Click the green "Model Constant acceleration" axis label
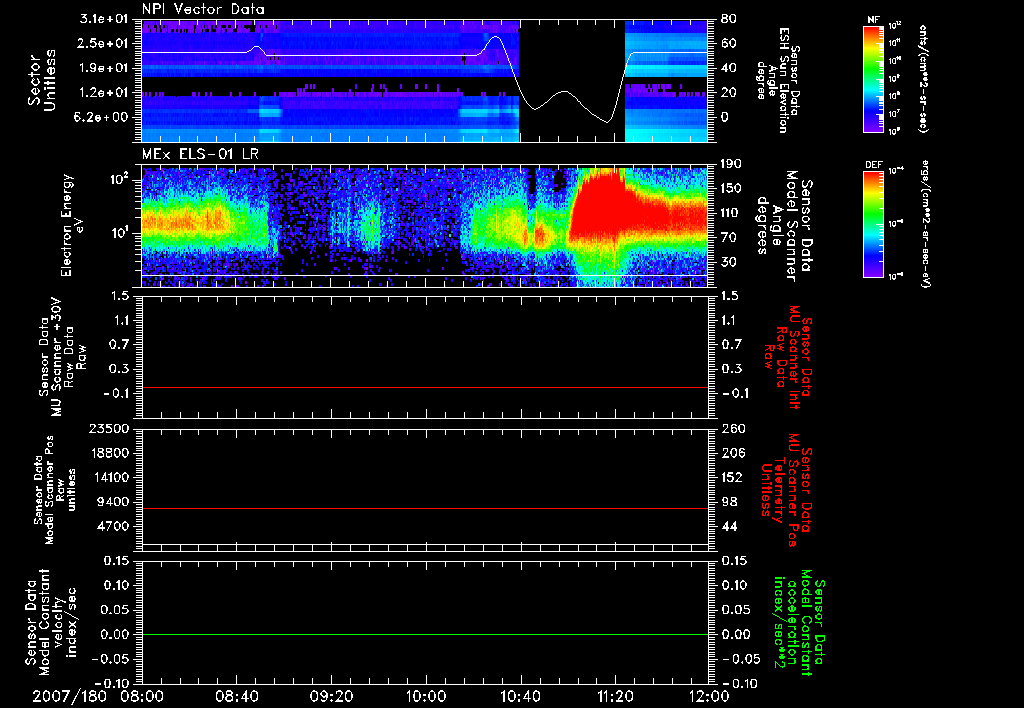1024x708 pixels. (x=799, y=623)
